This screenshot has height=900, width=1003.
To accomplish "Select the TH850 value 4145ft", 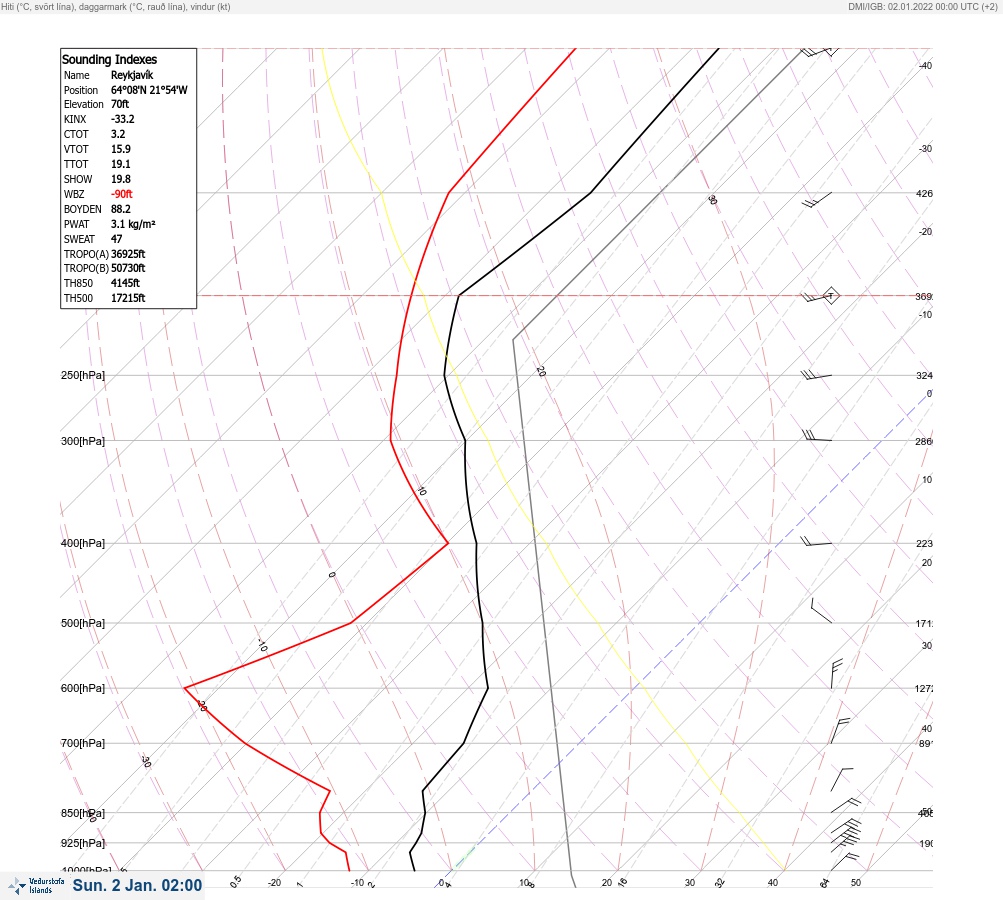I will click(x=125, y=283).
